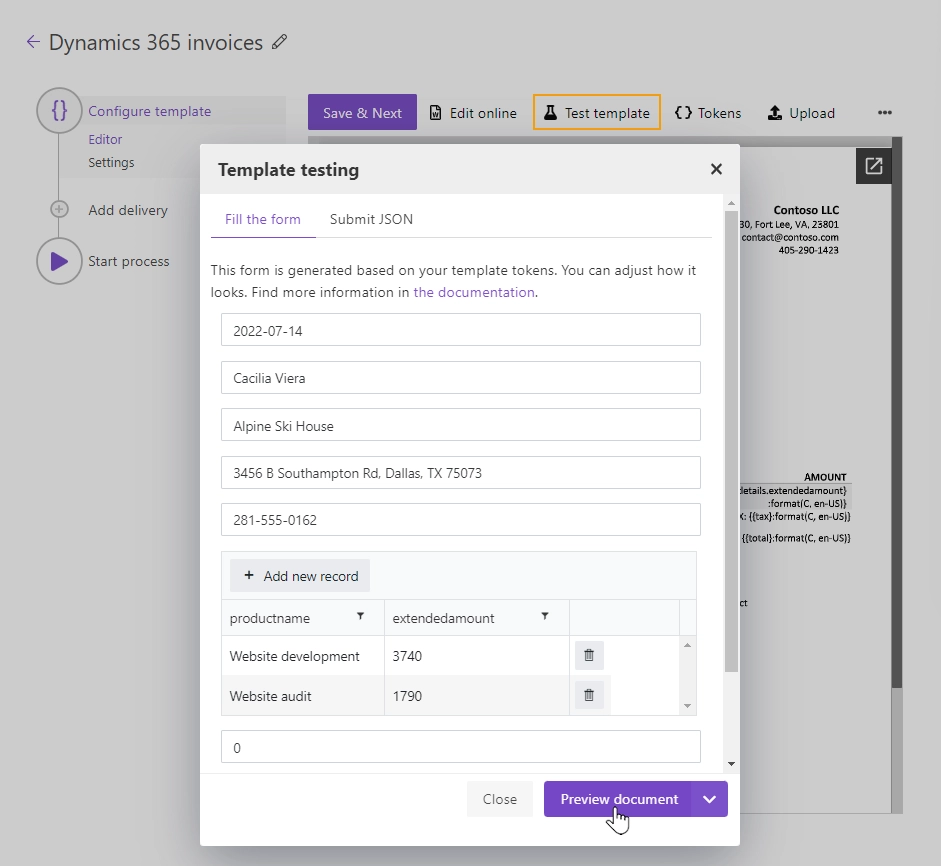Sort by productname column header
This screenshot has height=866, width=941.
point(269,618)
